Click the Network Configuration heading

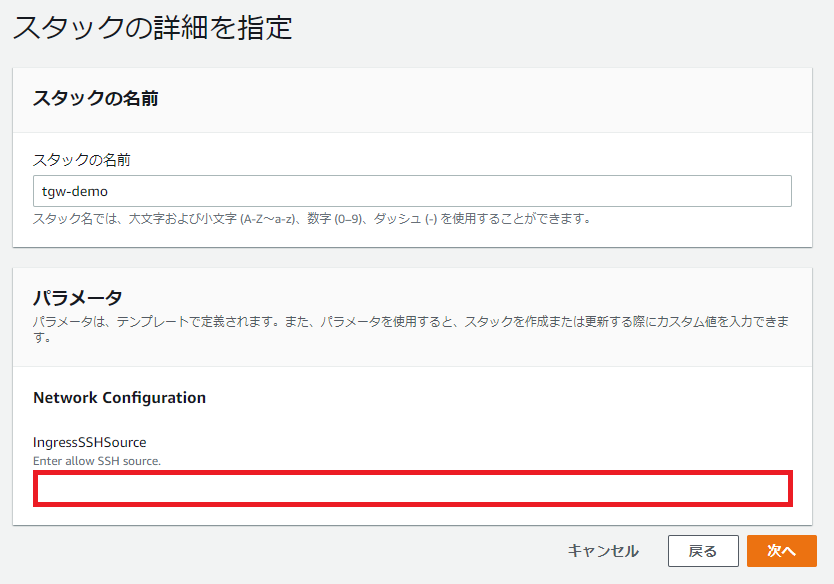click(119, 397)
